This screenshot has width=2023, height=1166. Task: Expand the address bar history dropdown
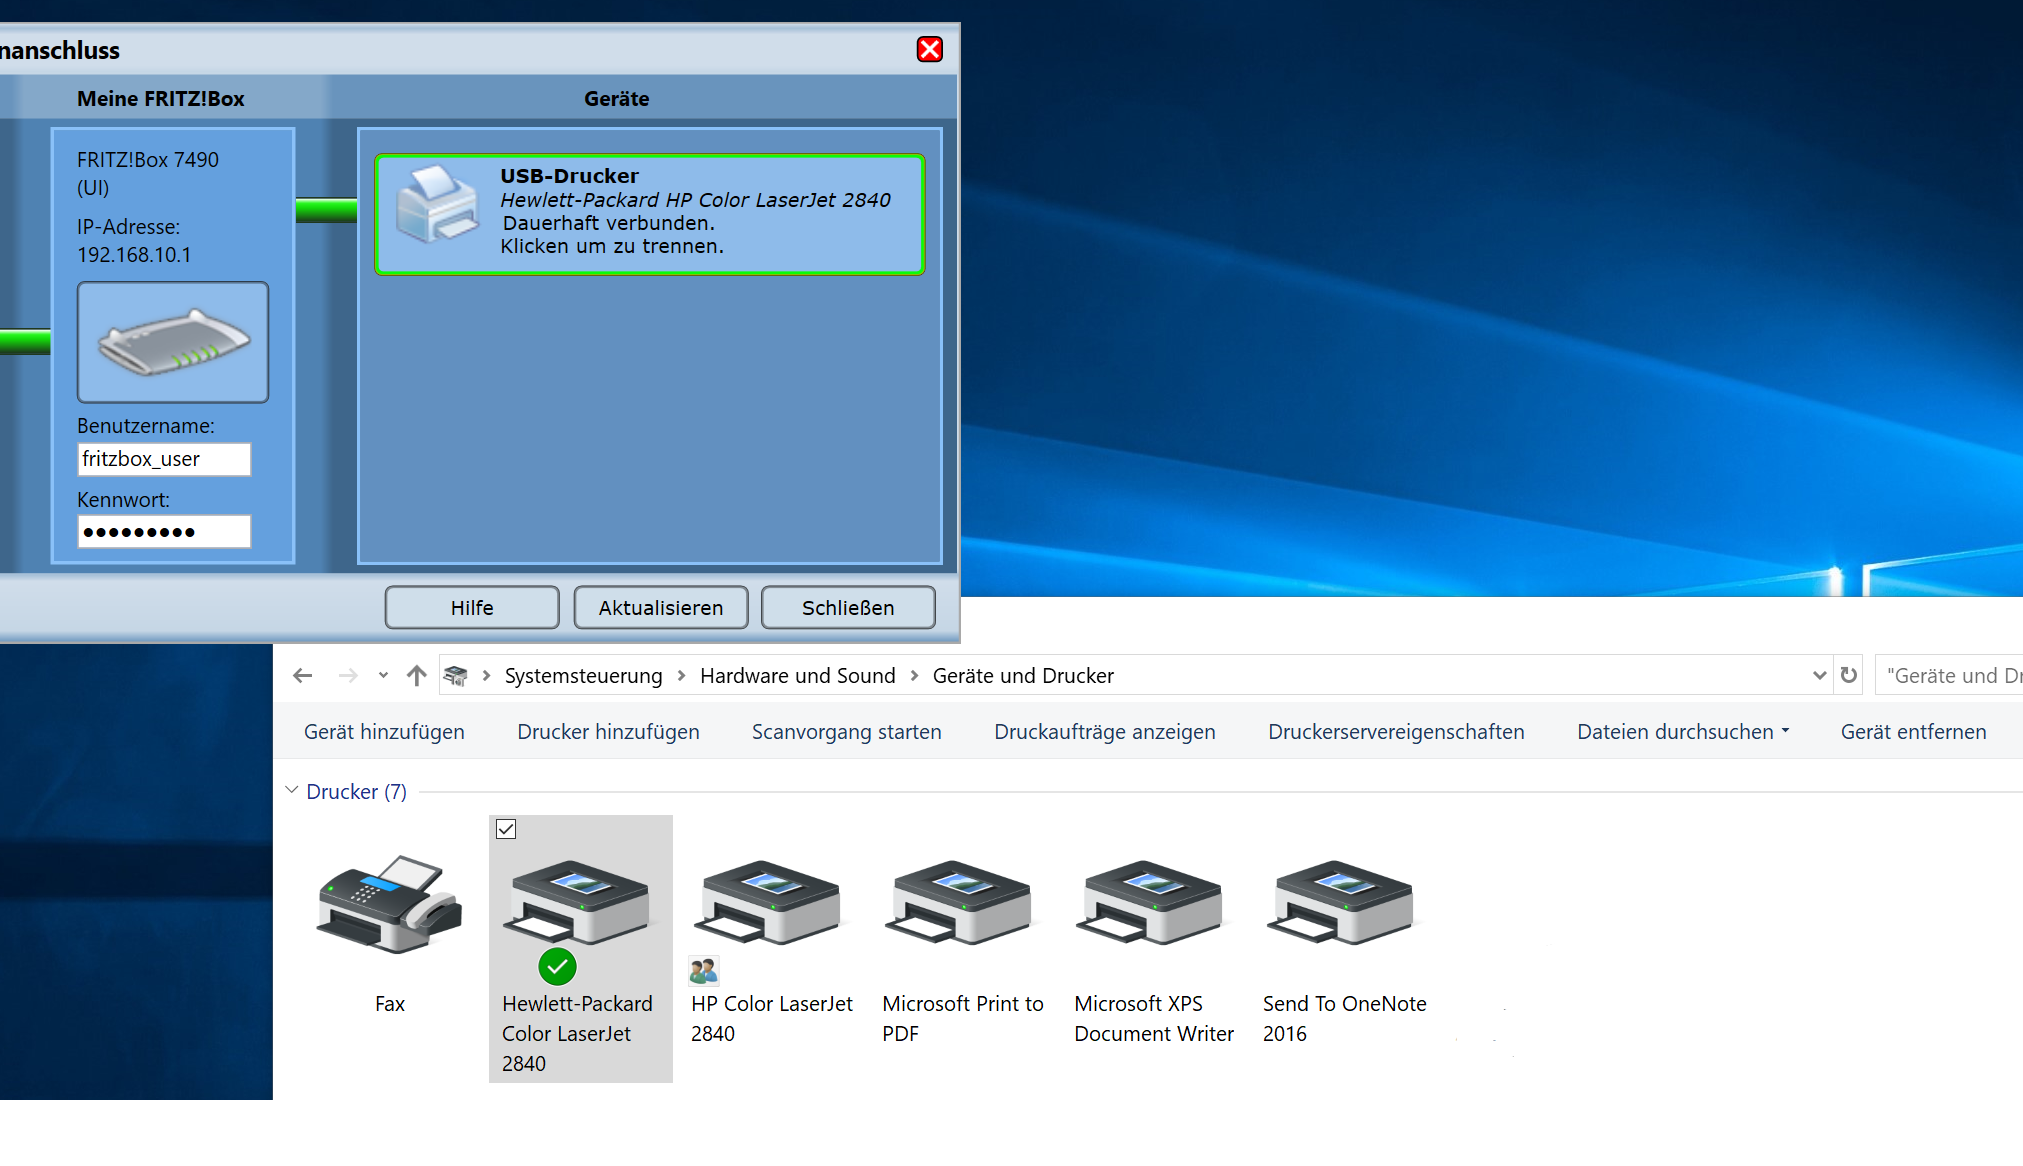(1819, 675)
